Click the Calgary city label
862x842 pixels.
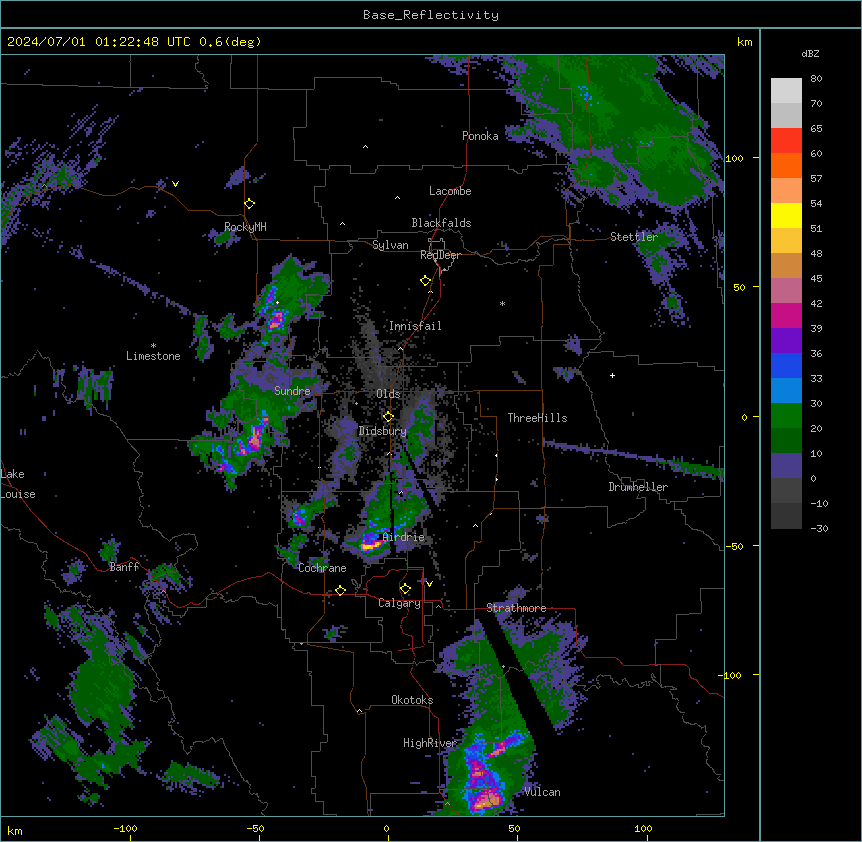pos(400,603)
